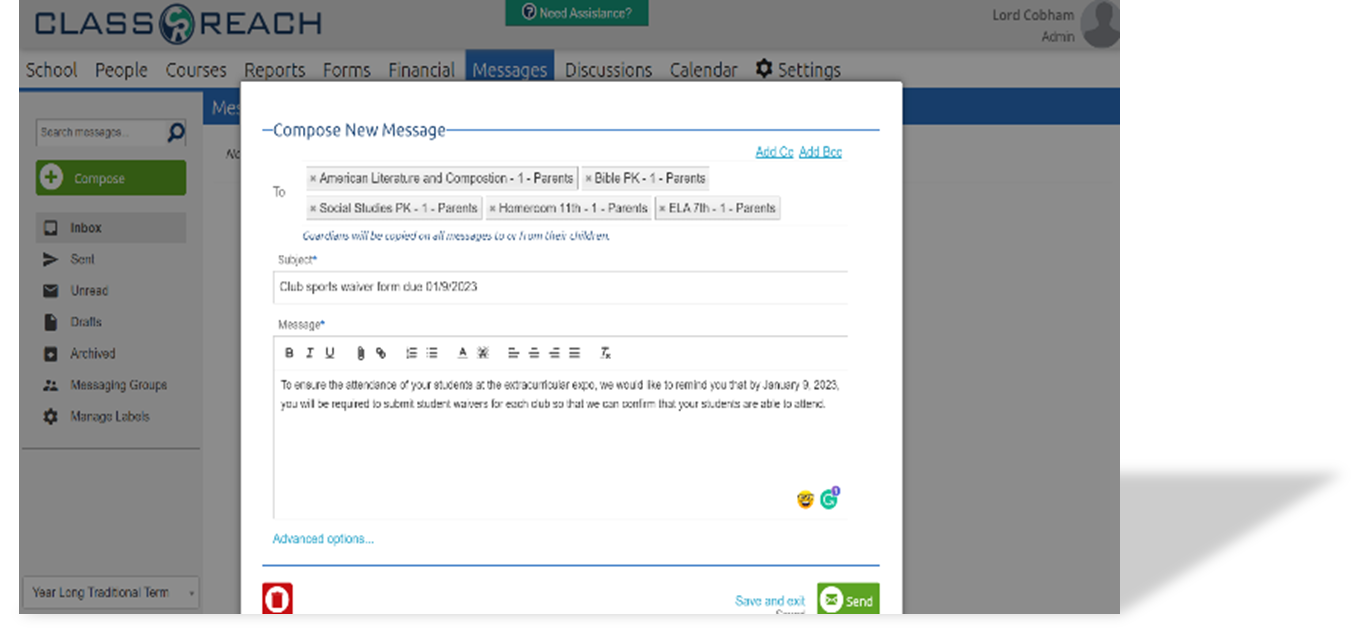The image size is (1362, 633).
Task: Justify message text
Action: pyautogui.click(x=574, y=353)
